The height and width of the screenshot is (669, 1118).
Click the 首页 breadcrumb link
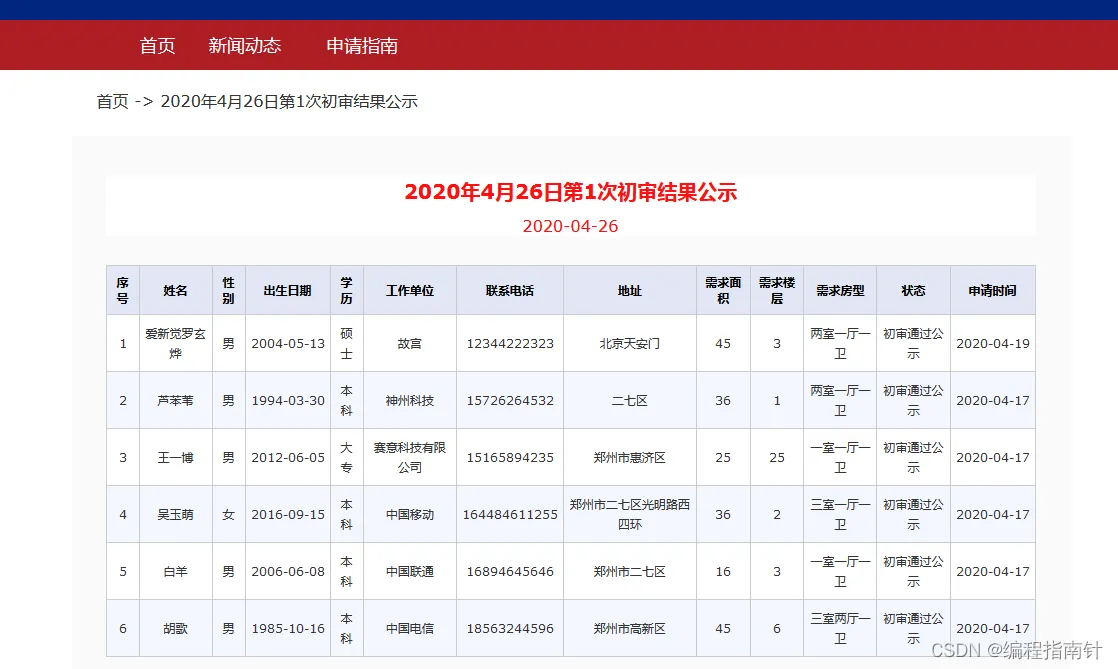pos(113,101)
